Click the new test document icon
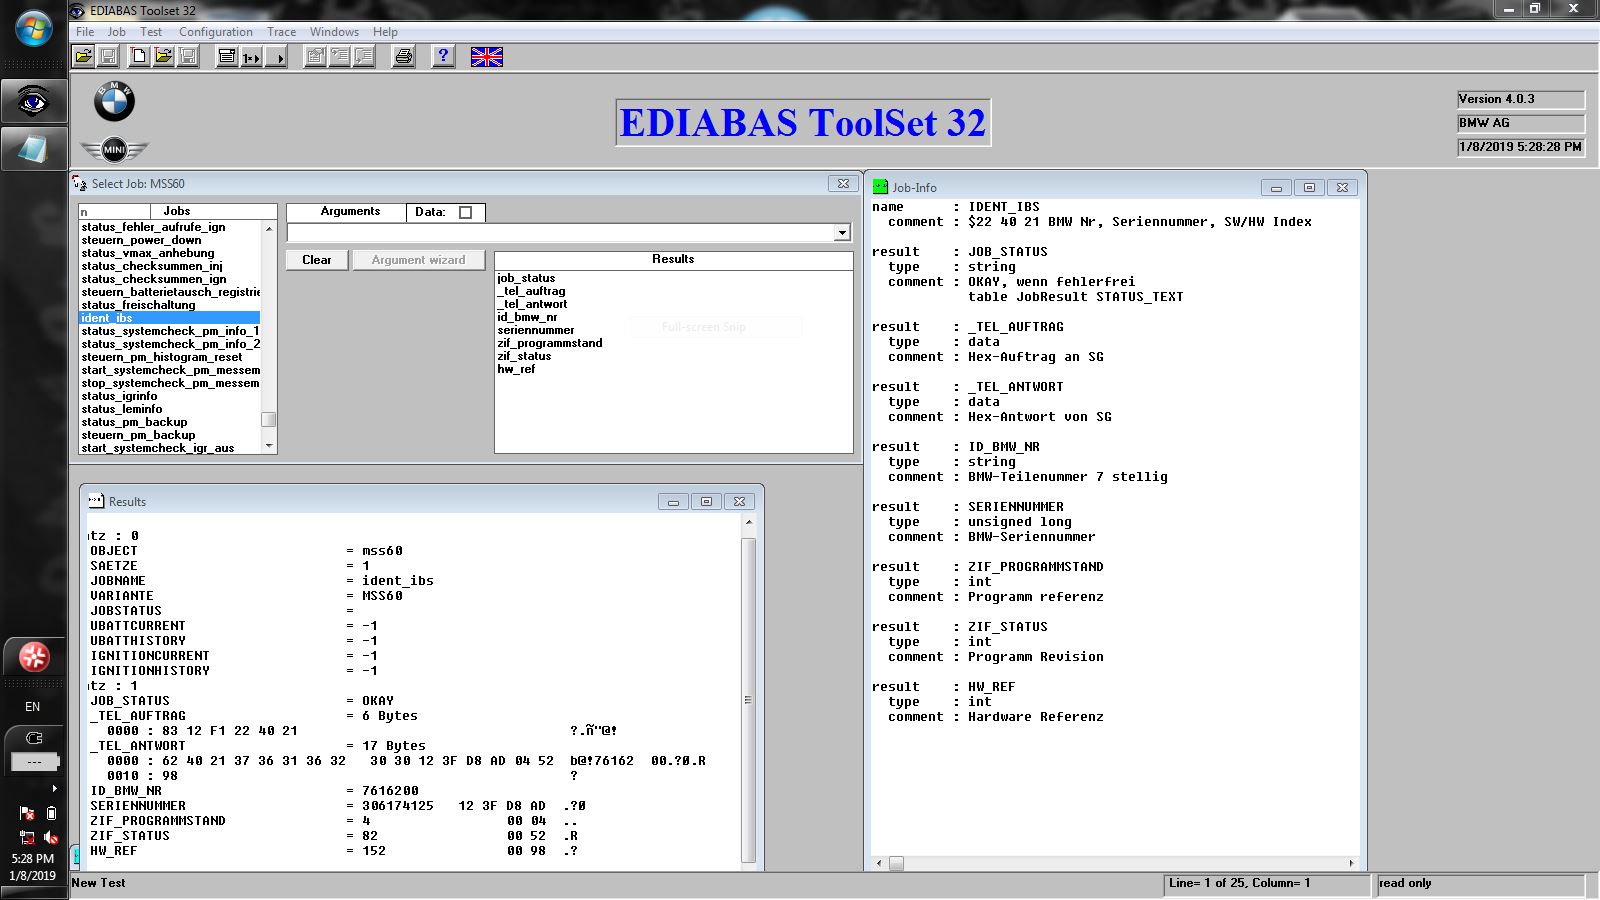Image resolution: width=1600 pixels, height=900 pixels. coord(139,57)
